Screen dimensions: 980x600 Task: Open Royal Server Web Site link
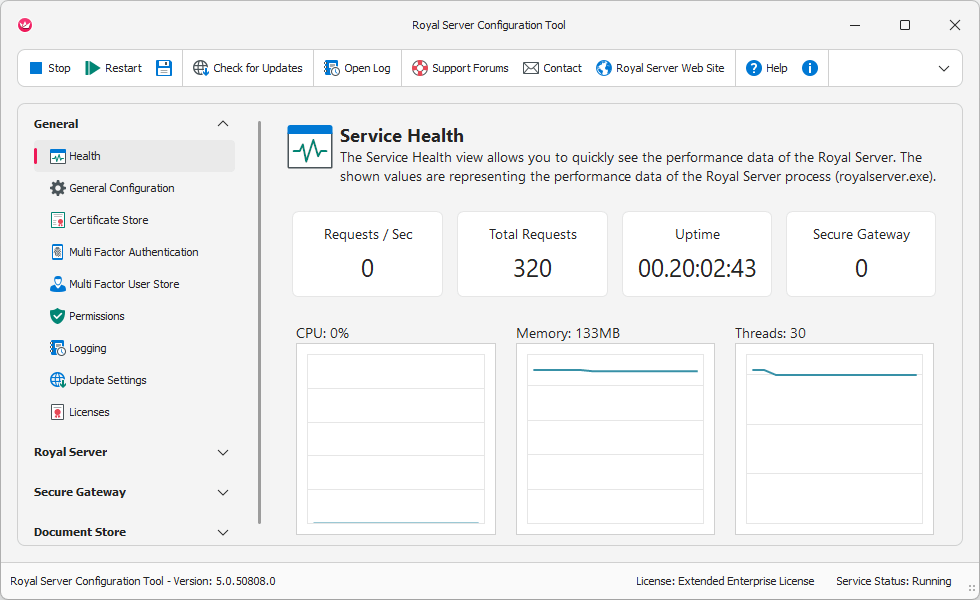pyautogui.click(x=660, y=68)
